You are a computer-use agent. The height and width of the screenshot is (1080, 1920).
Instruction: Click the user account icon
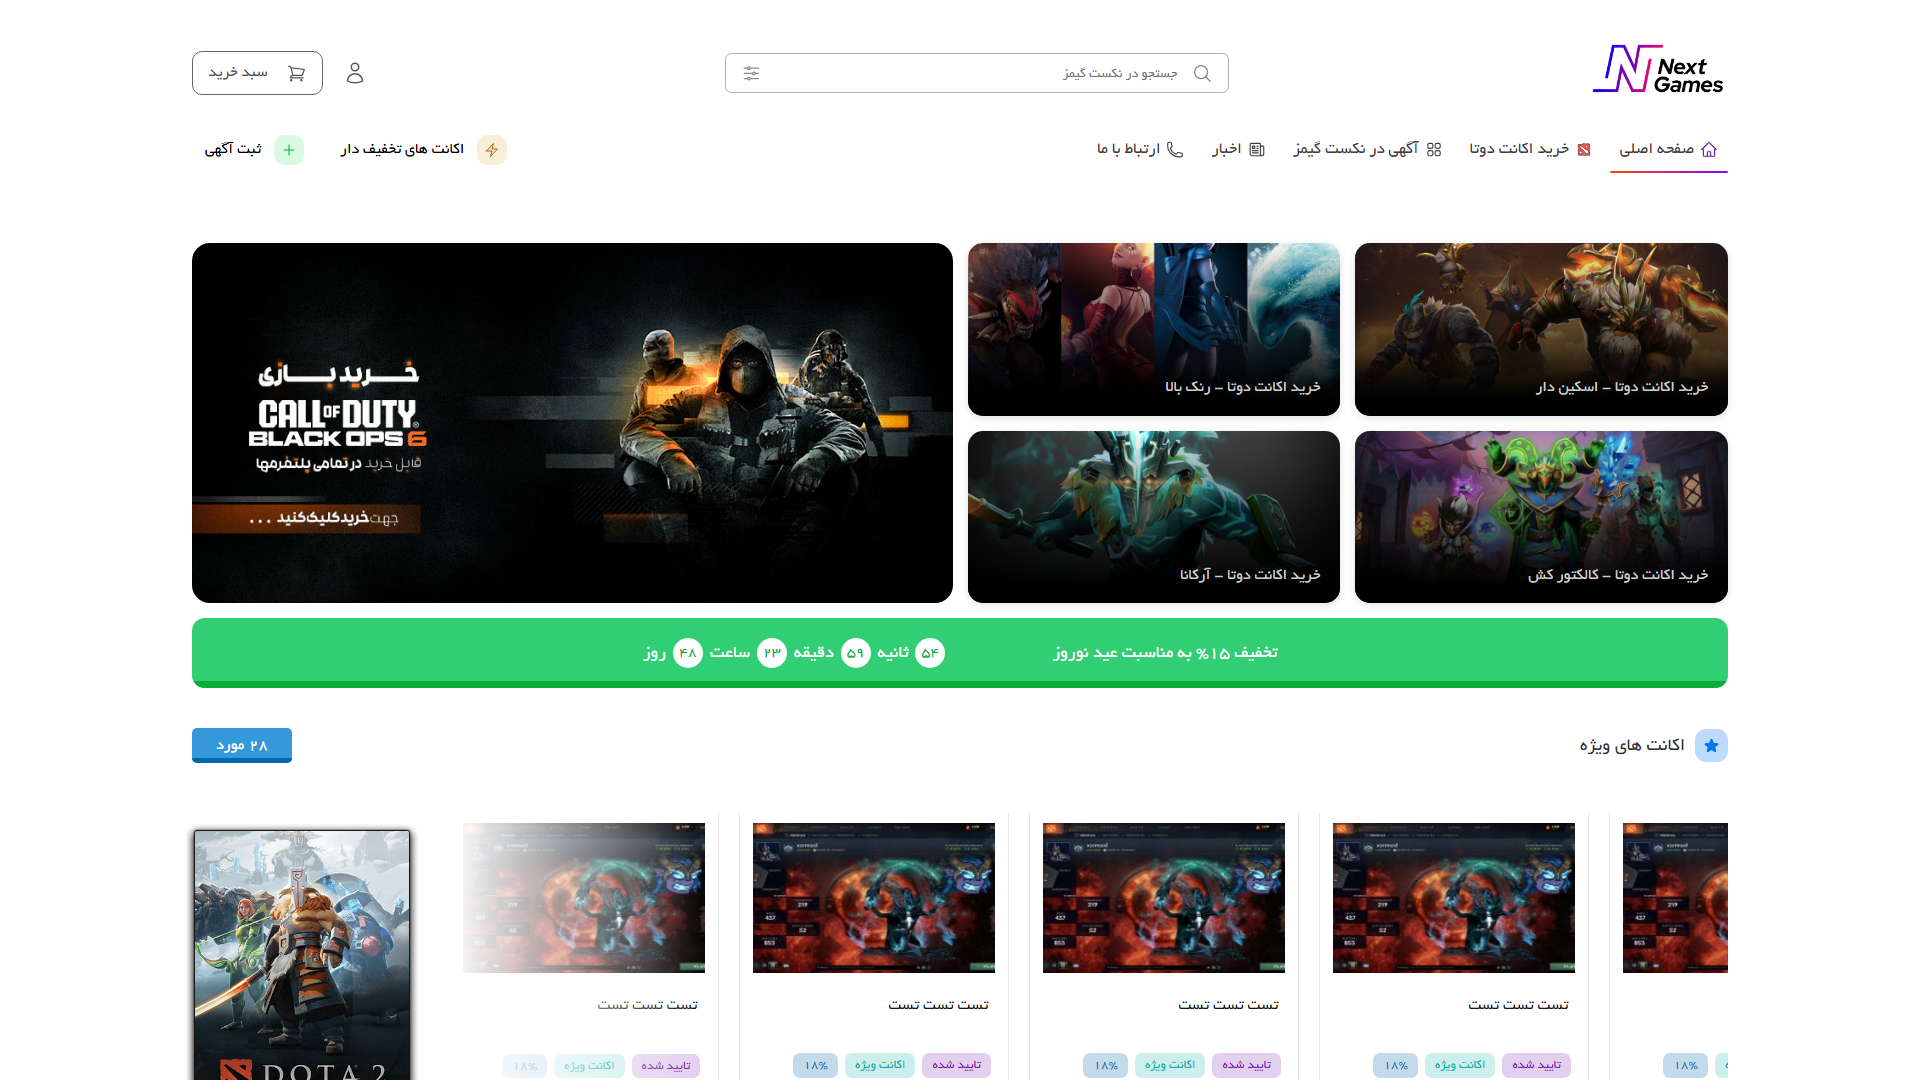point(355,73)
